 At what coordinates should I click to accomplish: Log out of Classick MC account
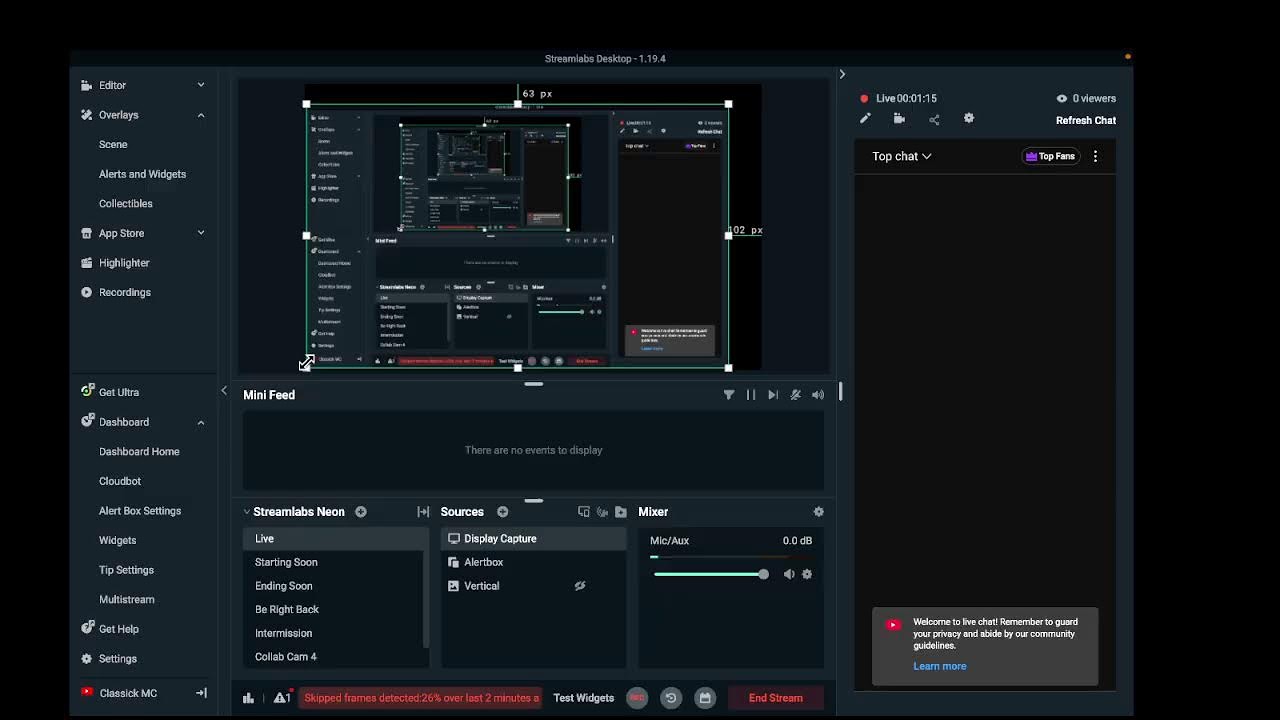tap(201, 693)
